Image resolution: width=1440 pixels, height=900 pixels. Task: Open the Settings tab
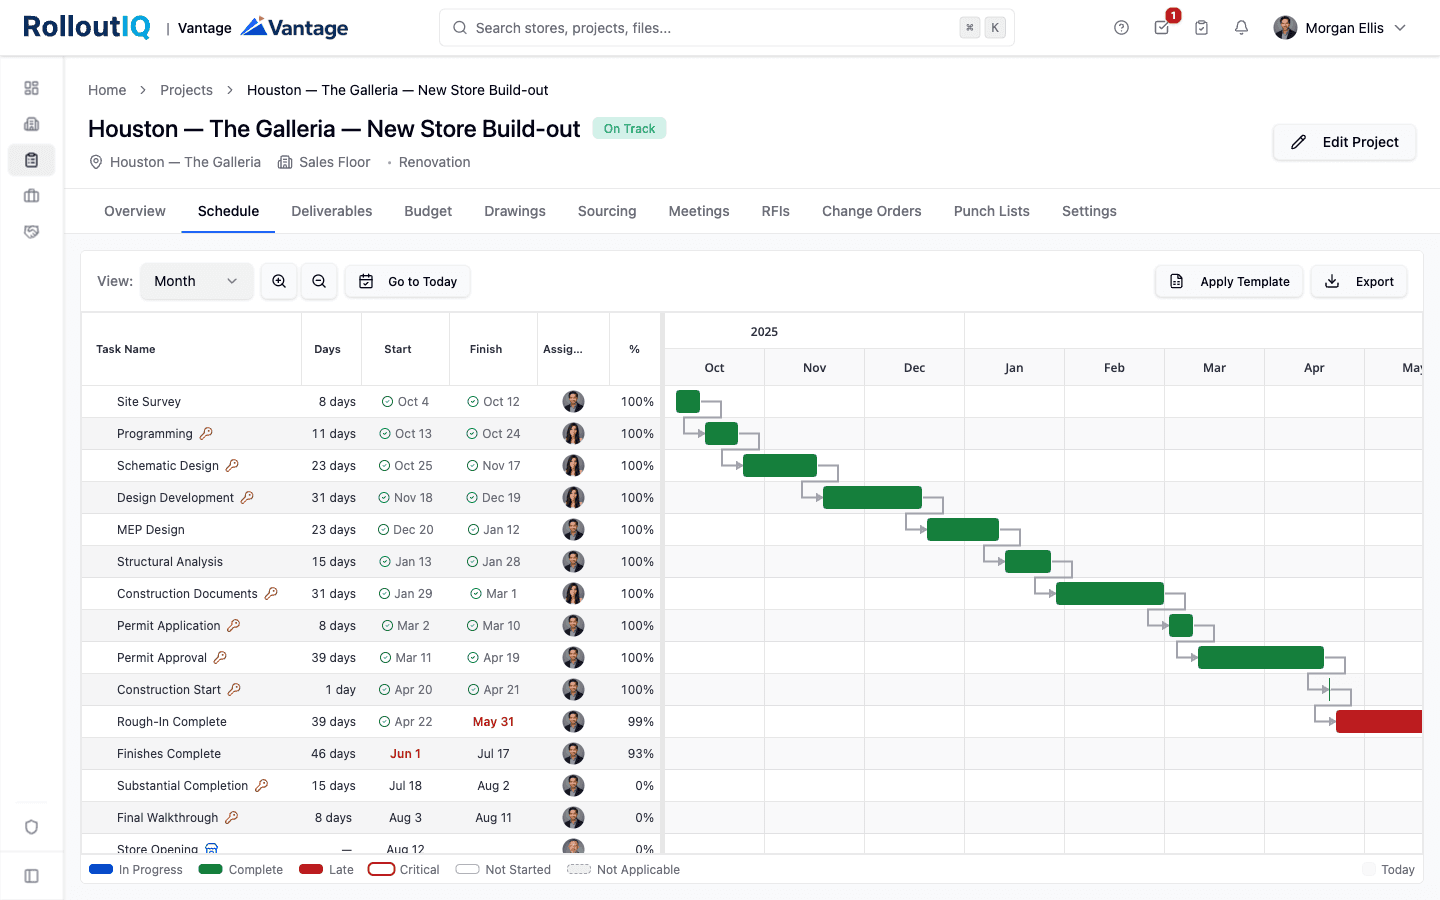click(x=1089, y=211)
